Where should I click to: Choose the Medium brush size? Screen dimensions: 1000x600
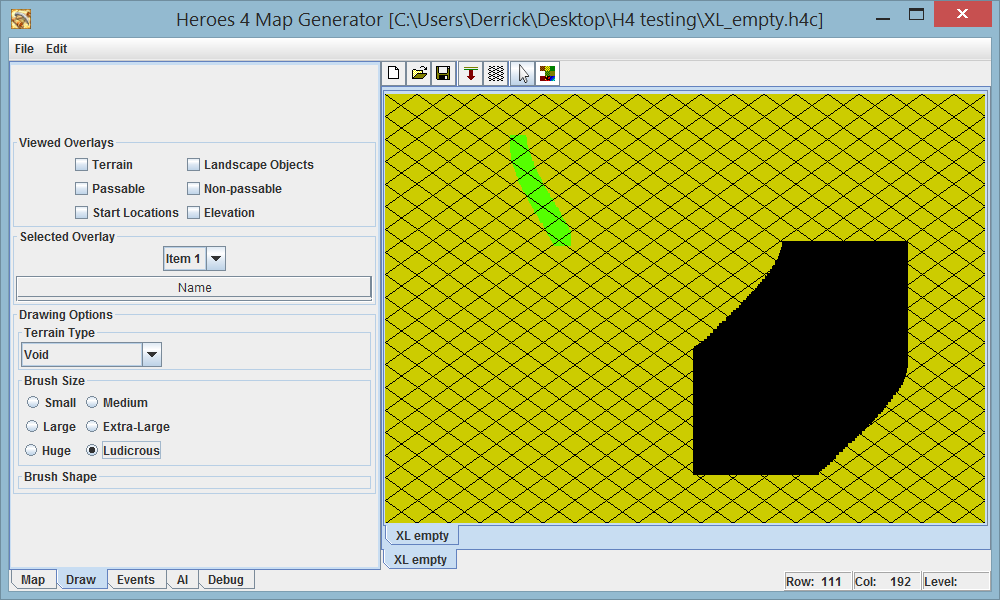click(92, 402)
